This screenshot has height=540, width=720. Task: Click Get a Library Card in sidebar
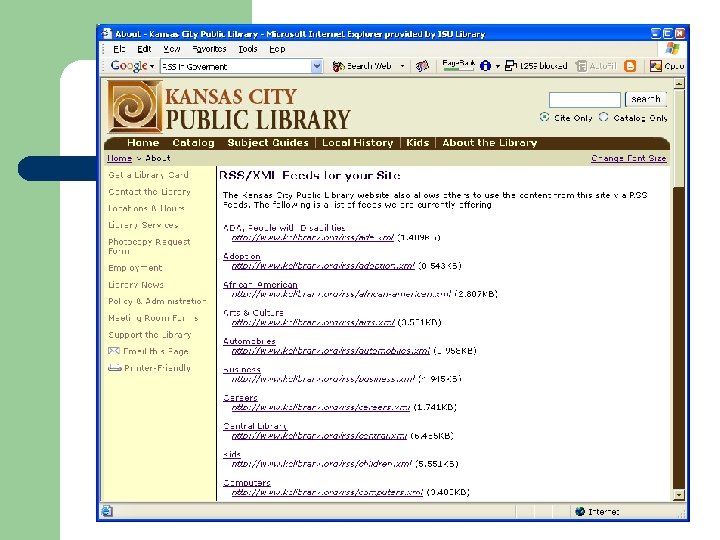[x=148, y=175]
